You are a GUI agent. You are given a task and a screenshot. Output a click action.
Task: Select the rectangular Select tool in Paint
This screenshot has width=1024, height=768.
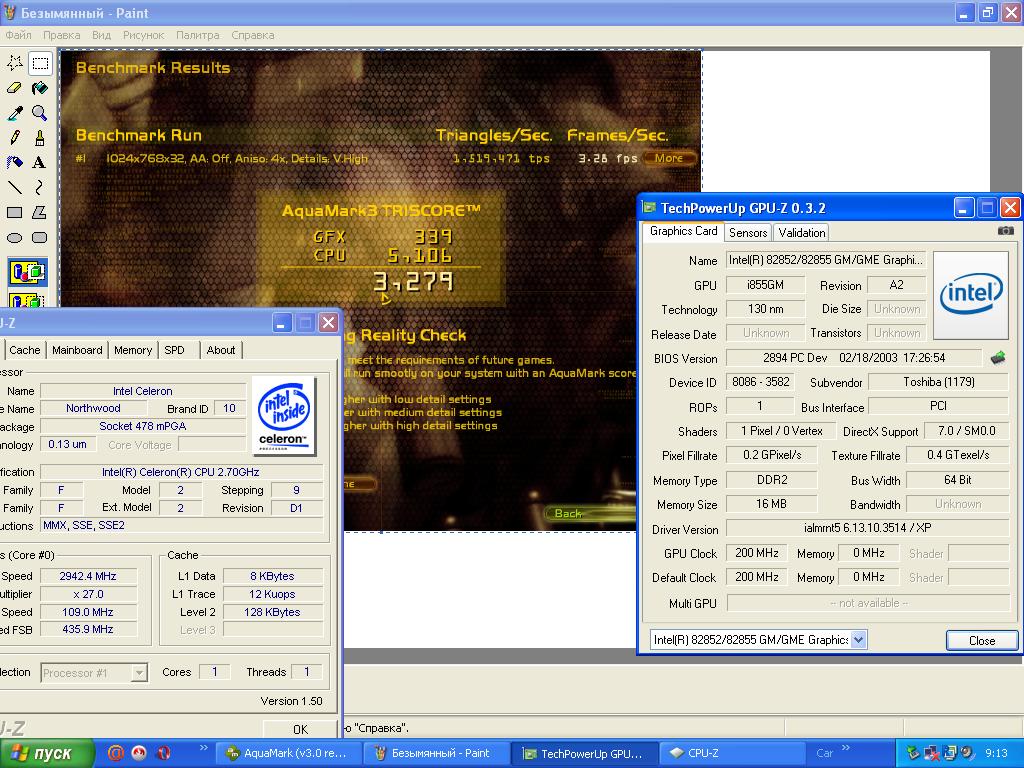click(40, 63)
